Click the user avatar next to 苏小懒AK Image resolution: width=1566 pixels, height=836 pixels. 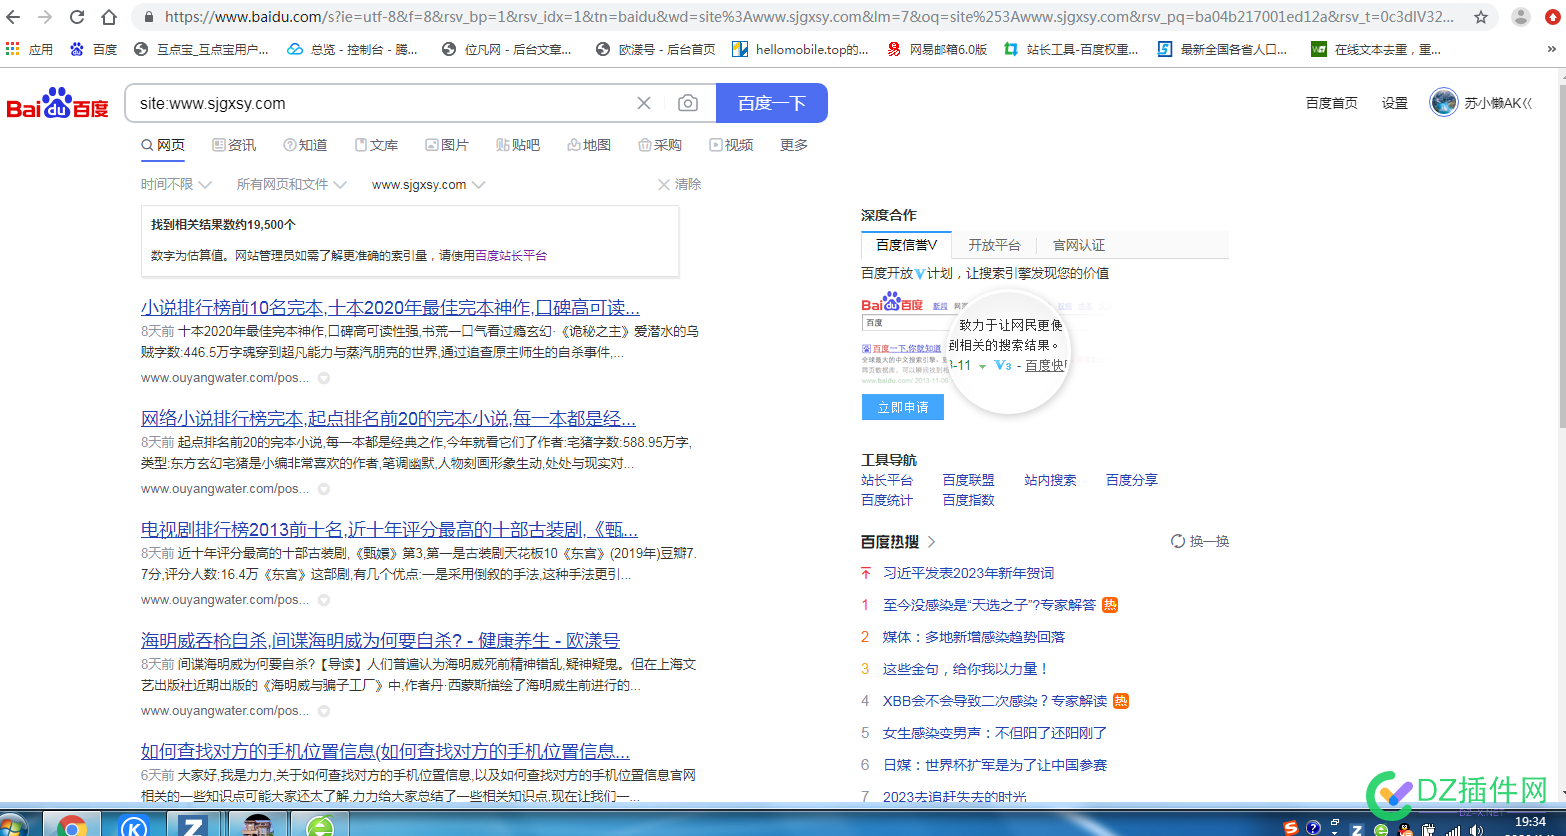coord(1443,102)
